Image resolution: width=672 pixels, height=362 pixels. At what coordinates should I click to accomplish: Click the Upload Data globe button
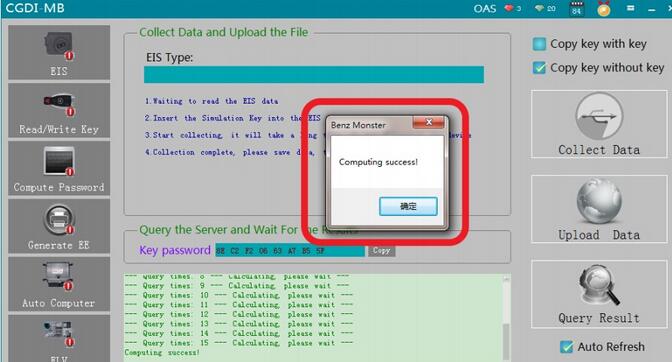(x=599, y=209)
